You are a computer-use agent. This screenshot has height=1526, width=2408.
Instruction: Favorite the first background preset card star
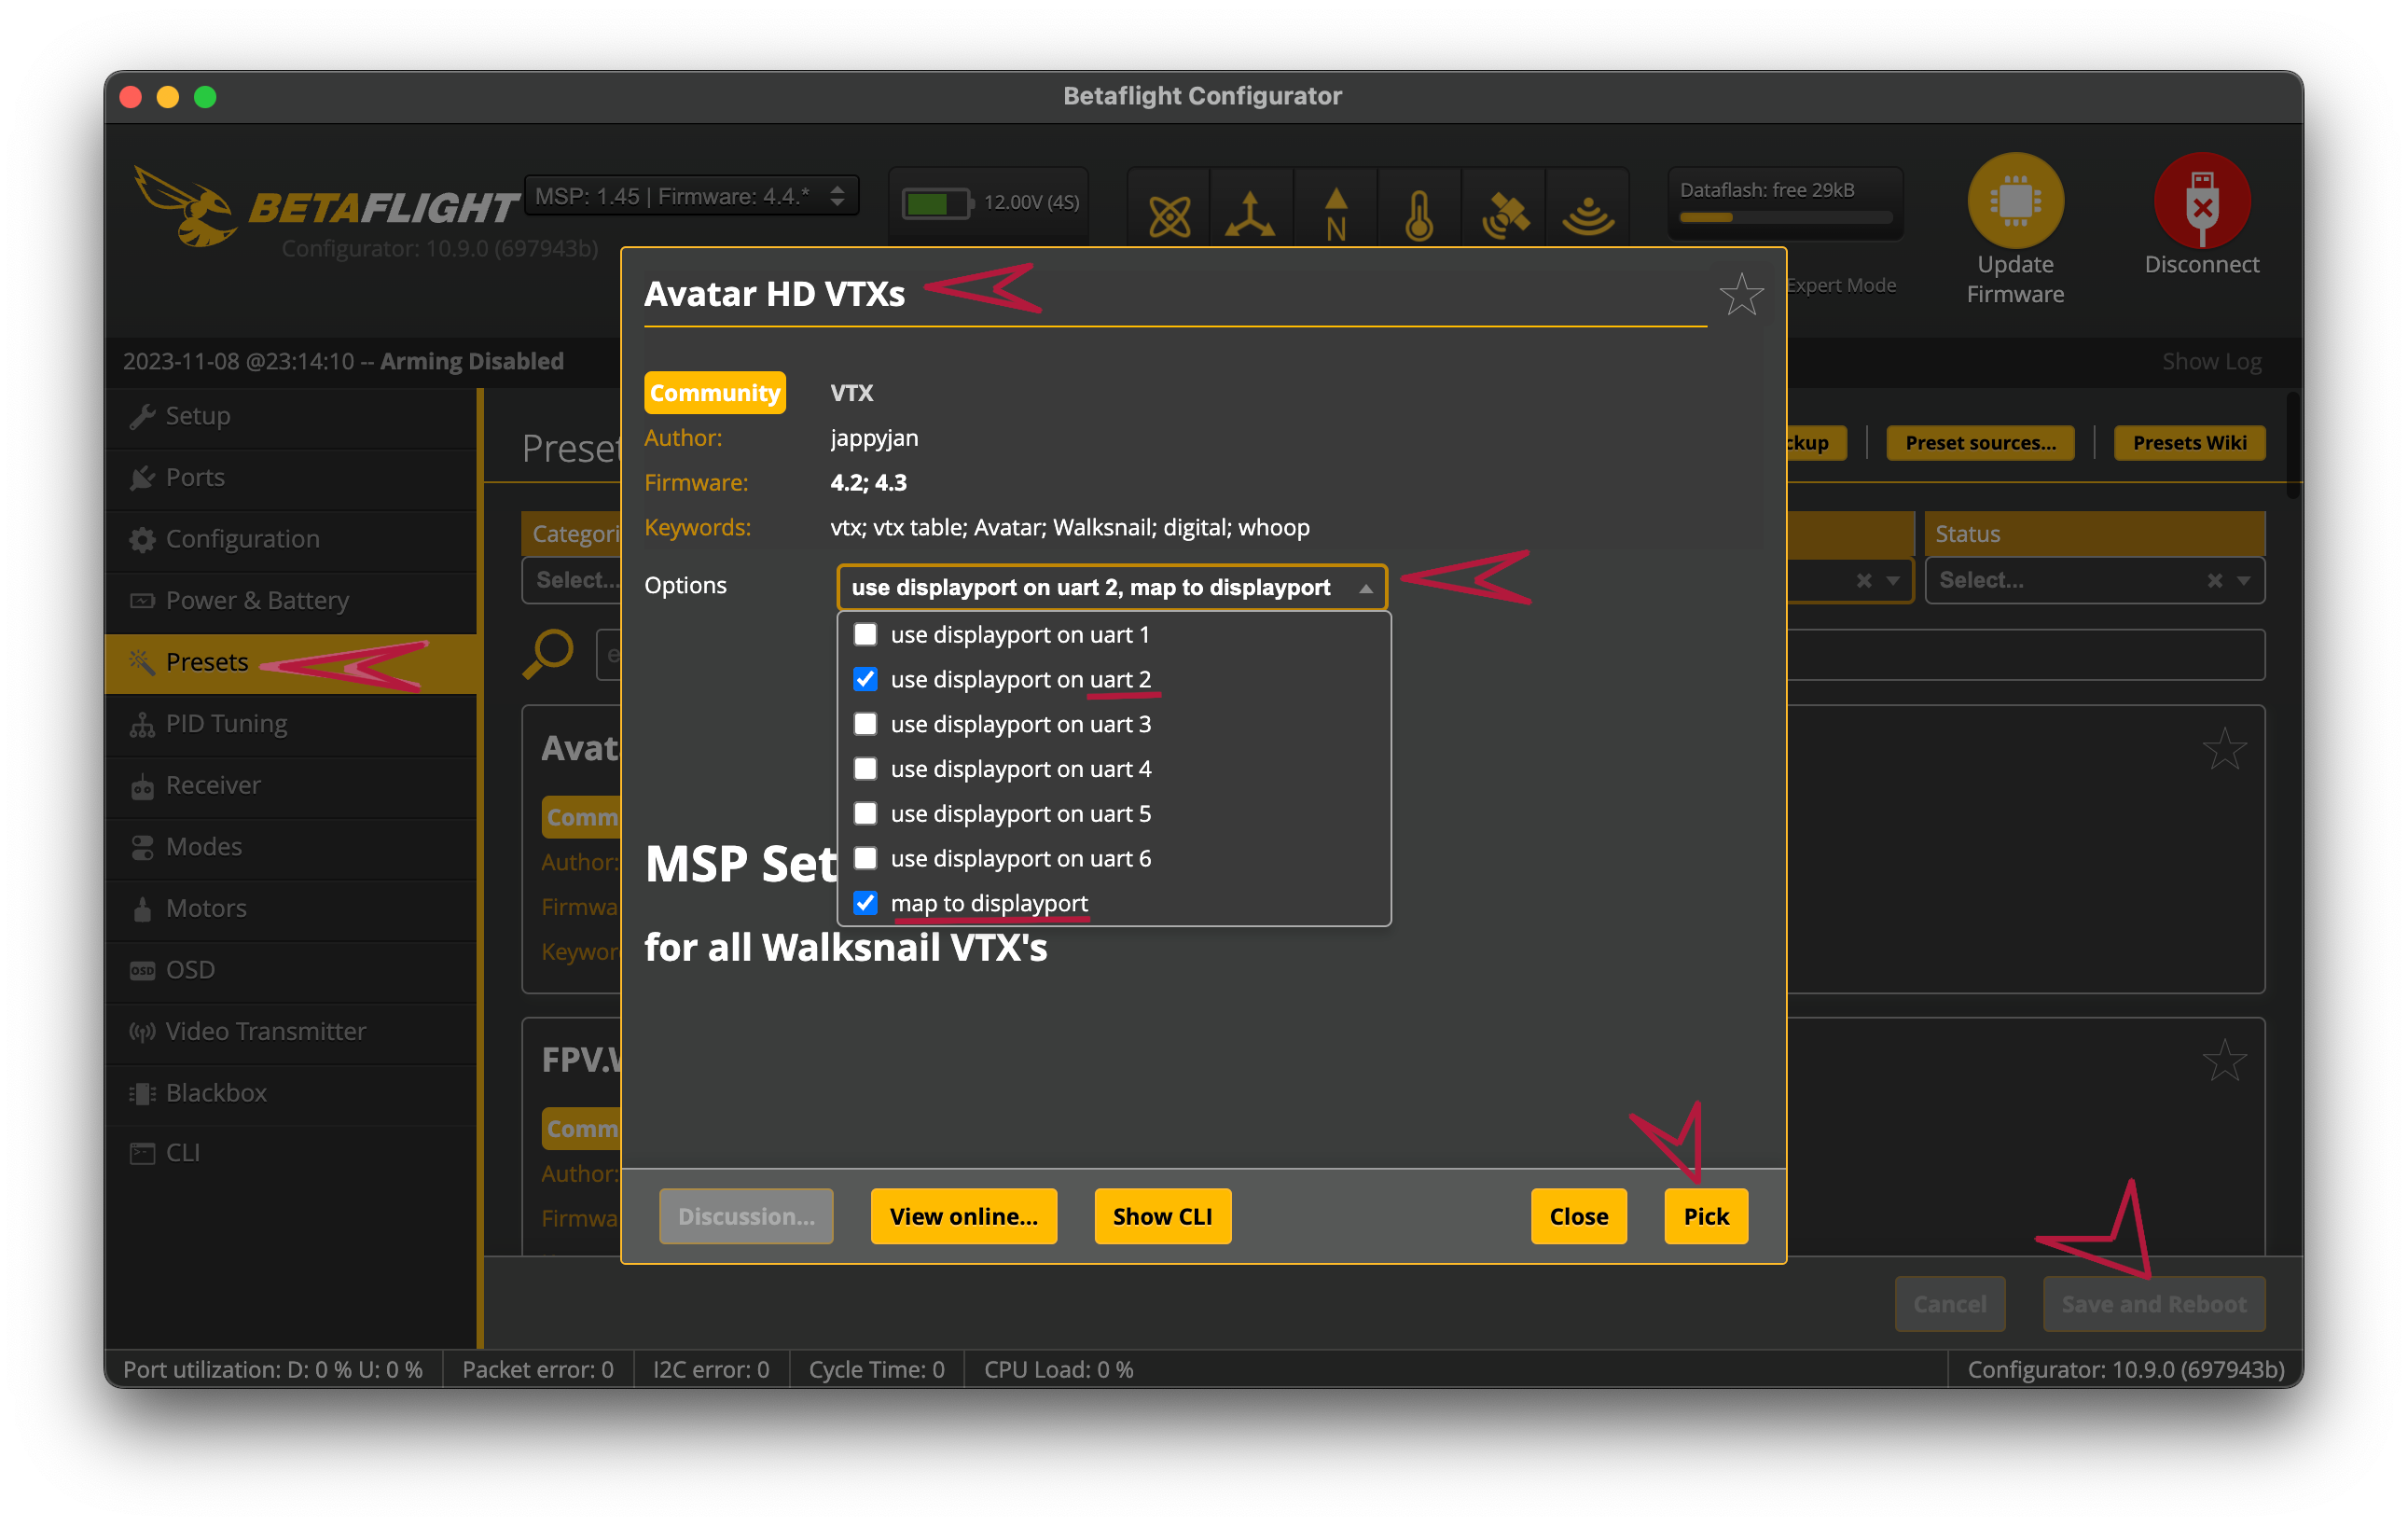coord(2224,749)
